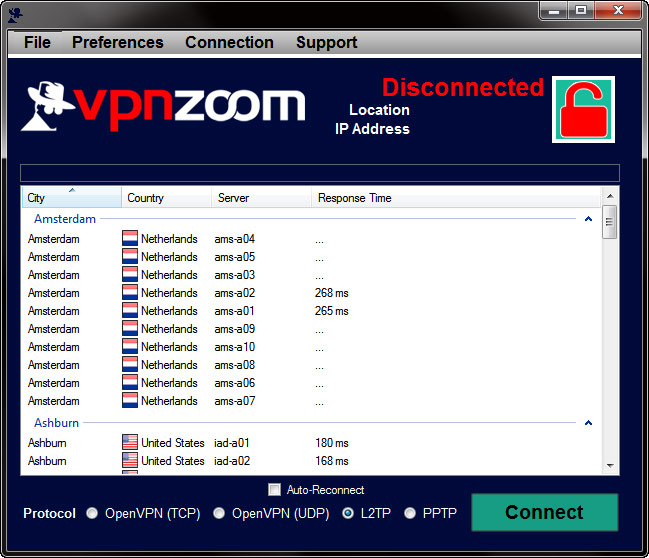This screenshot has width=649, height=558.
Task: Click the Netherlands flag for ams-a06
Action: coord(130,382)
